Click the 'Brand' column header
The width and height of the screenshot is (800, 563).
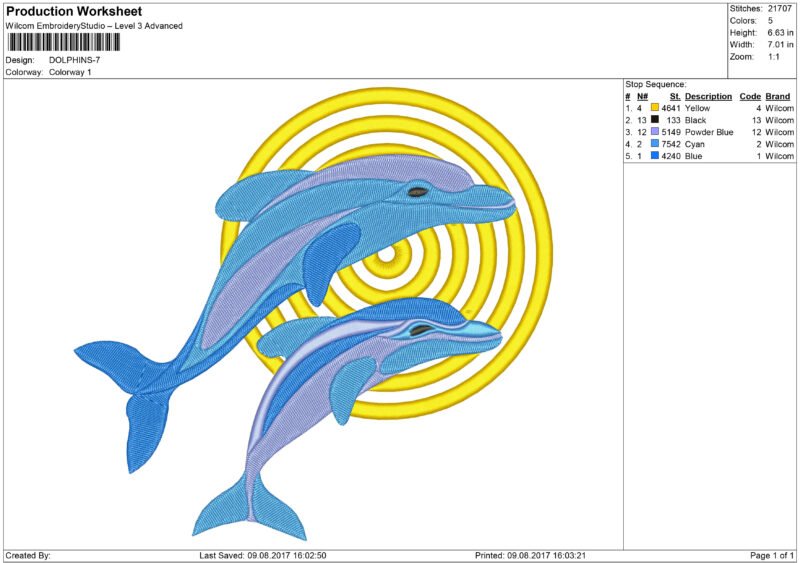coord(778,96)
